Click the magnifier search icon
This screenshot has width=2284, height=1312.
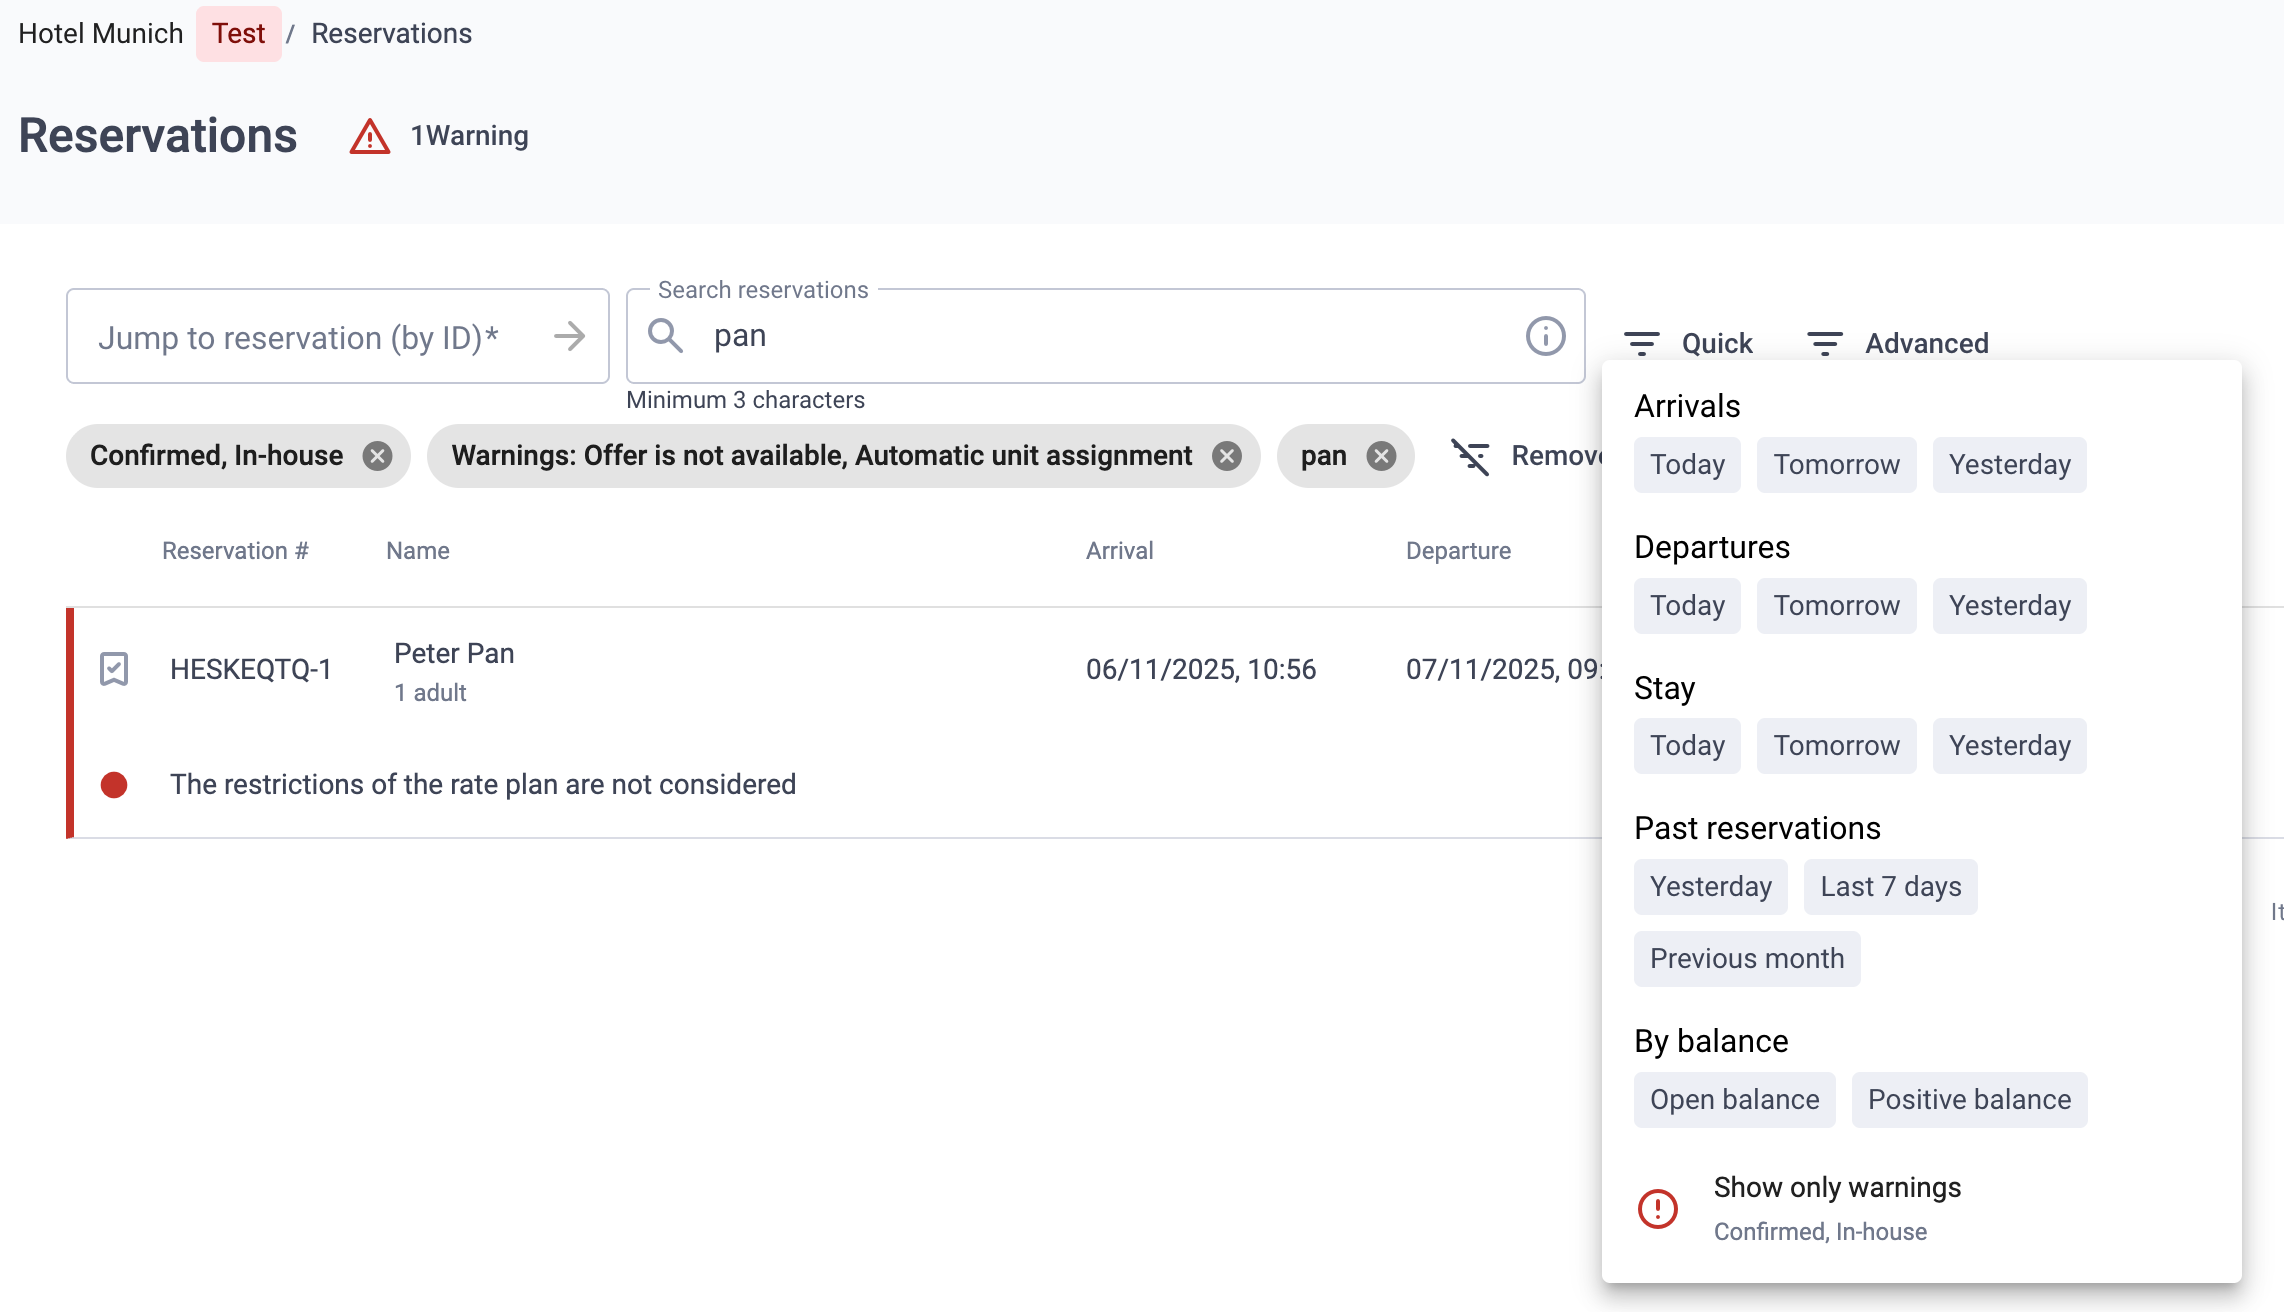665,336
